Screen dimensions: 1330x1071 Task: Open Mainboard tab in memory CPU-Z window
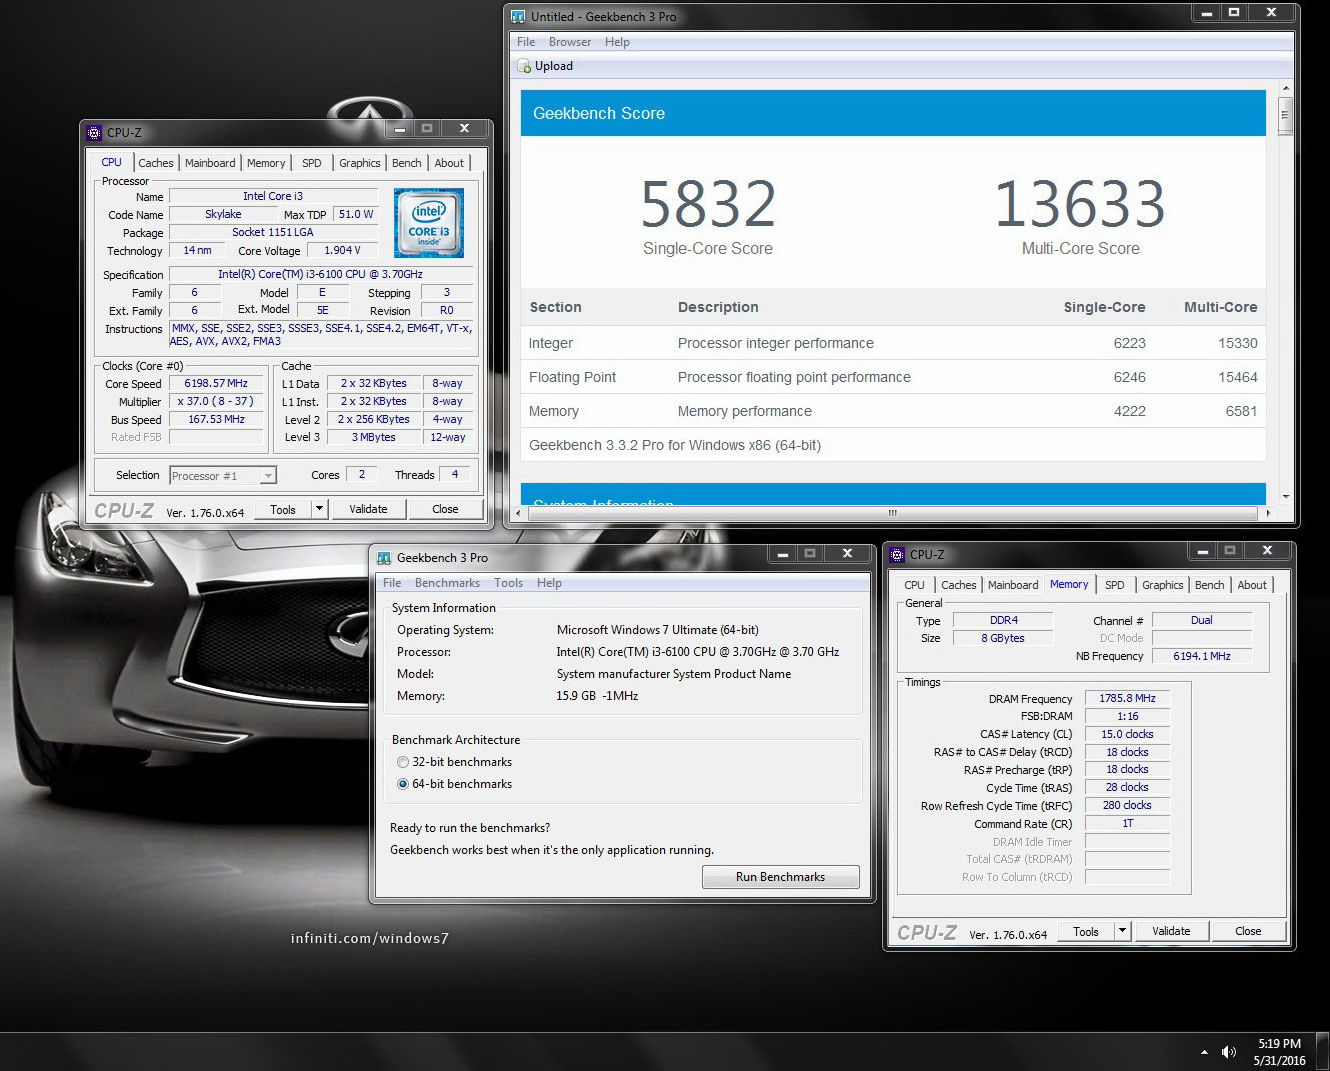click(x=1013, y=585)
